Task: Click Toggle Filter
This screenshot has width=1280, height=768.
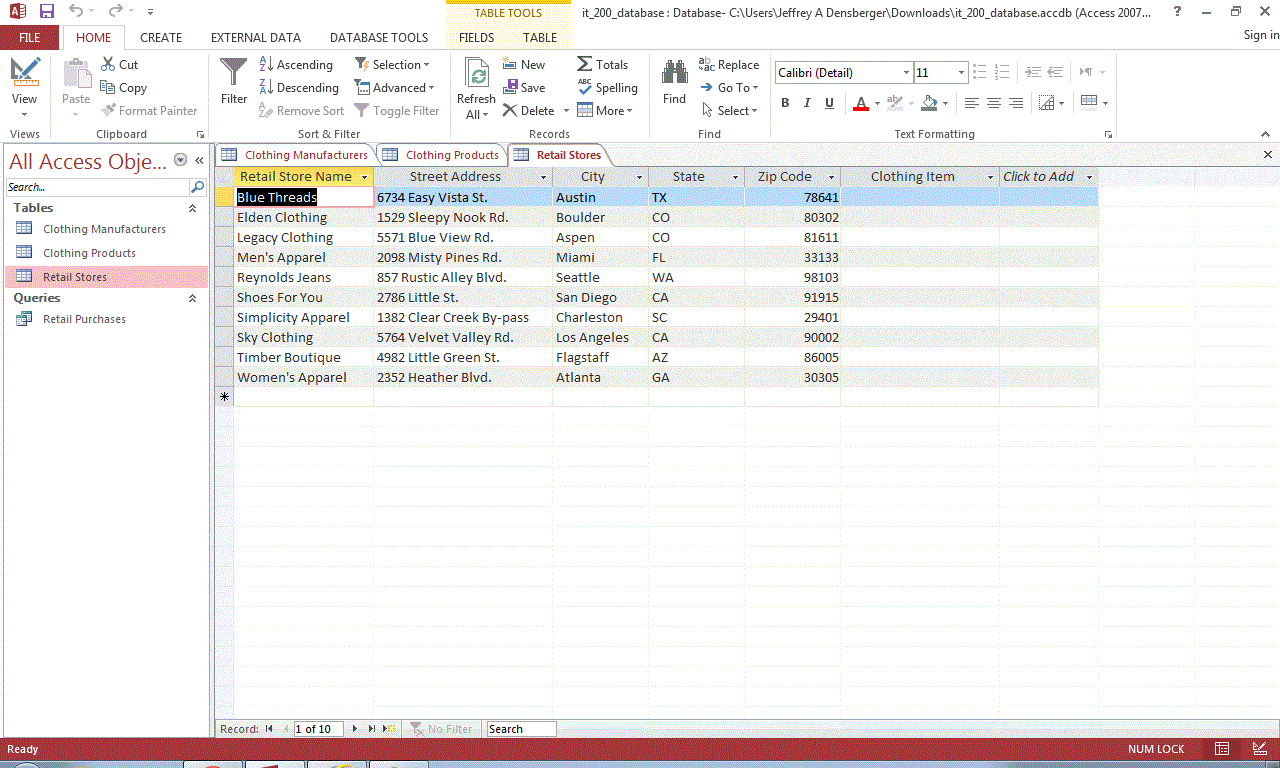Action: pos(397,110)
